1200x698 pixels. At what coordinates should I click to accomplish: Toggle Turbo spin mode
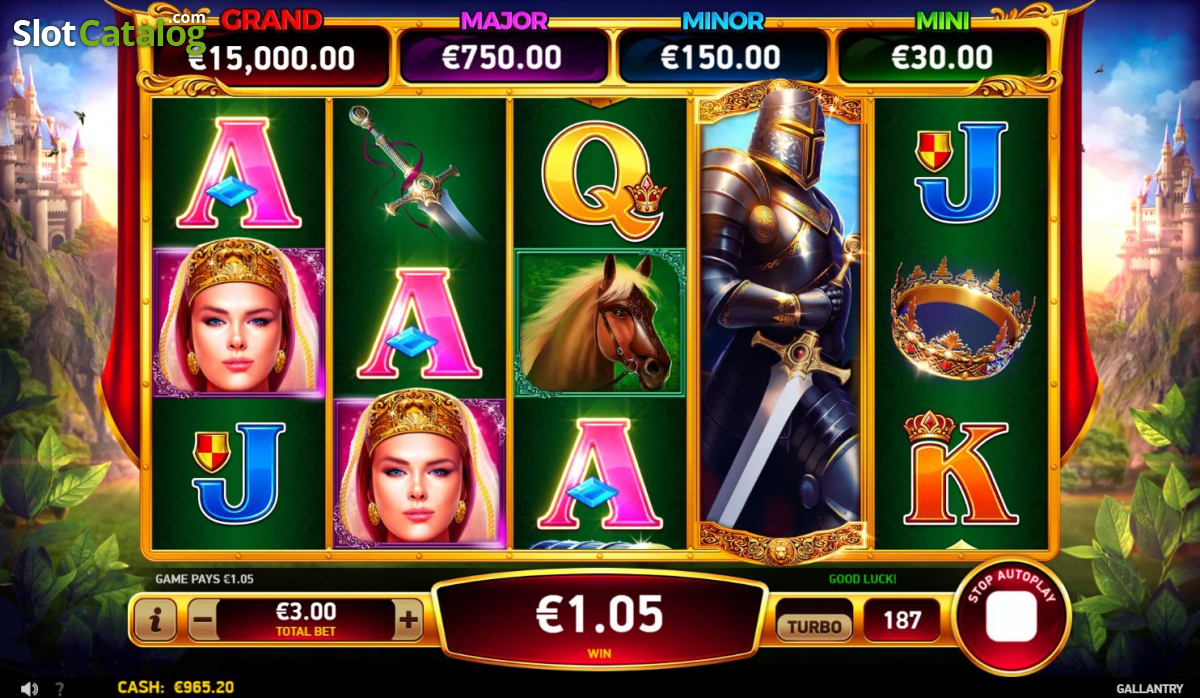point(815,627)
